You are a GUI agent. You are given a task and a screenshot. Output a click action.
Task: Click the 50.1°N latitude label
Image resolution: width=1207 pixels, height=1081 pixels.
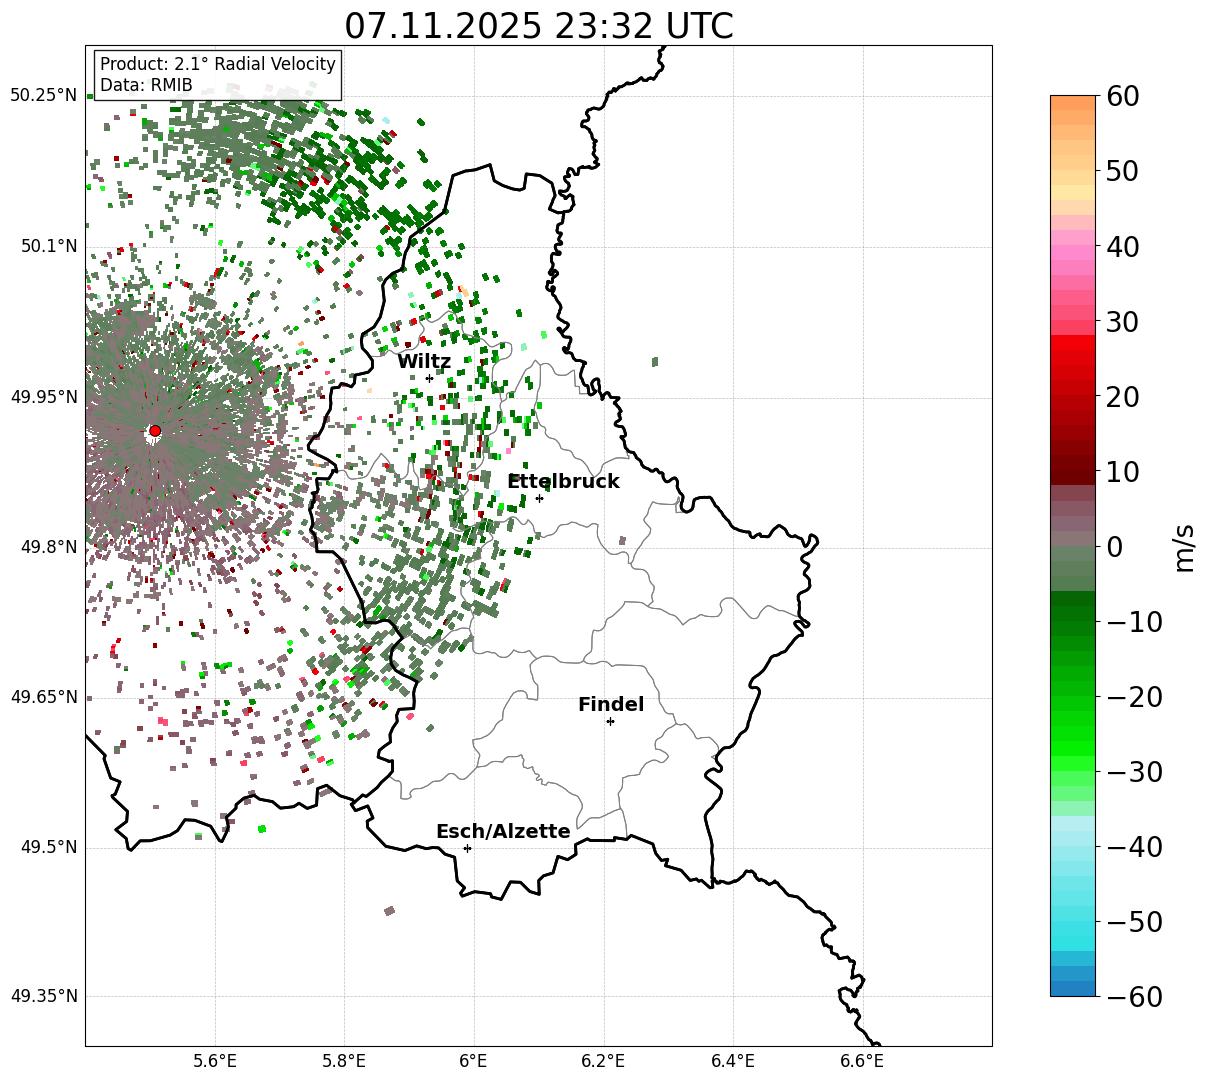[x=48, y=246]
